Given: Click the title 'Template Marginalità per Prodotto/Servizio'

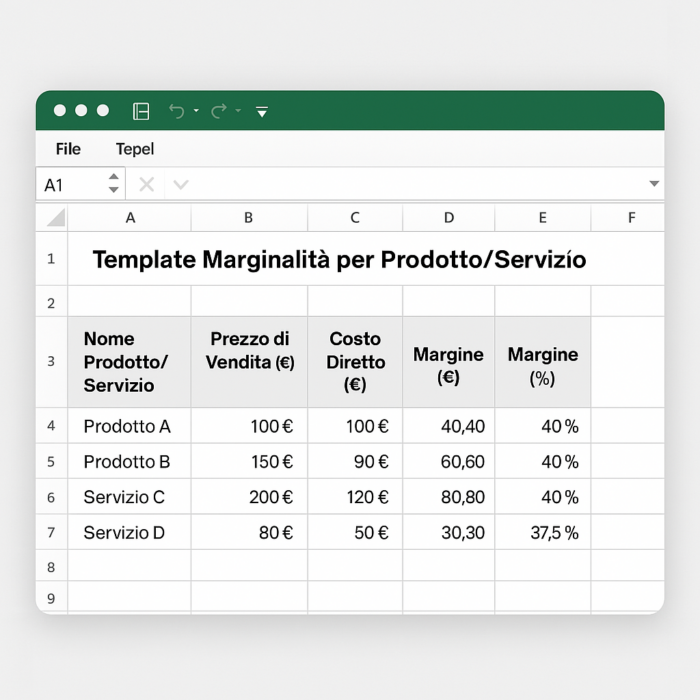Looking at the screenshot, I should pyautogui.click(x=339, y=259).
